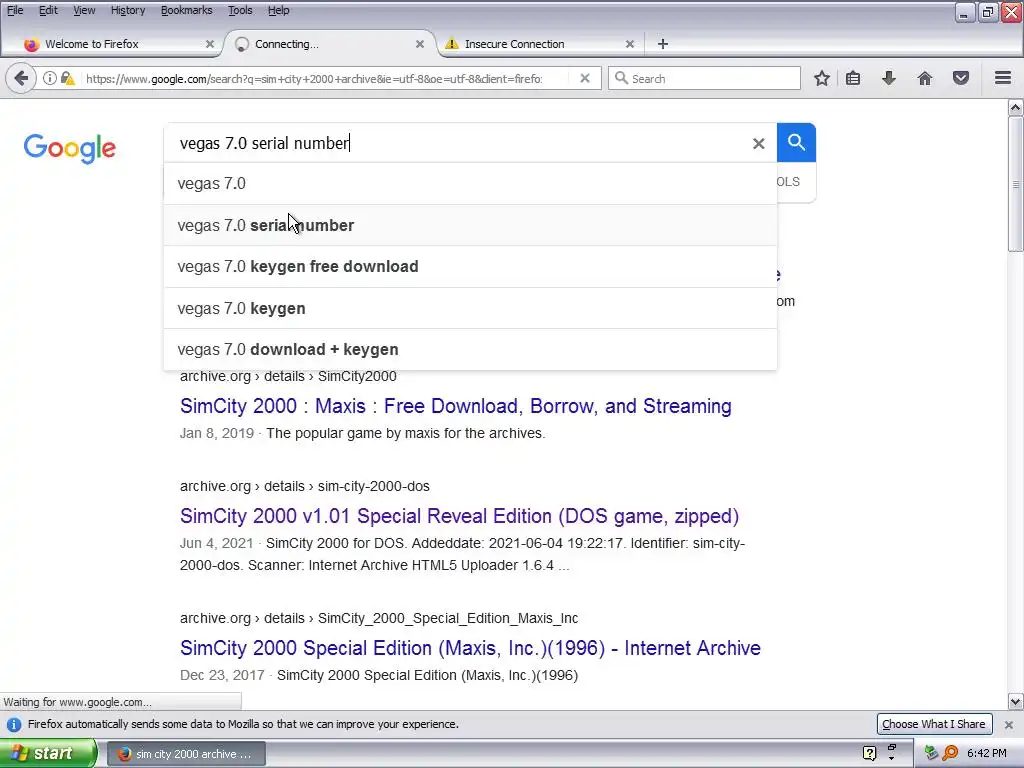Save page to Pocket icon
Image resolution: width=1024 pixels, height=768 pixels.
tap(961, 78)
